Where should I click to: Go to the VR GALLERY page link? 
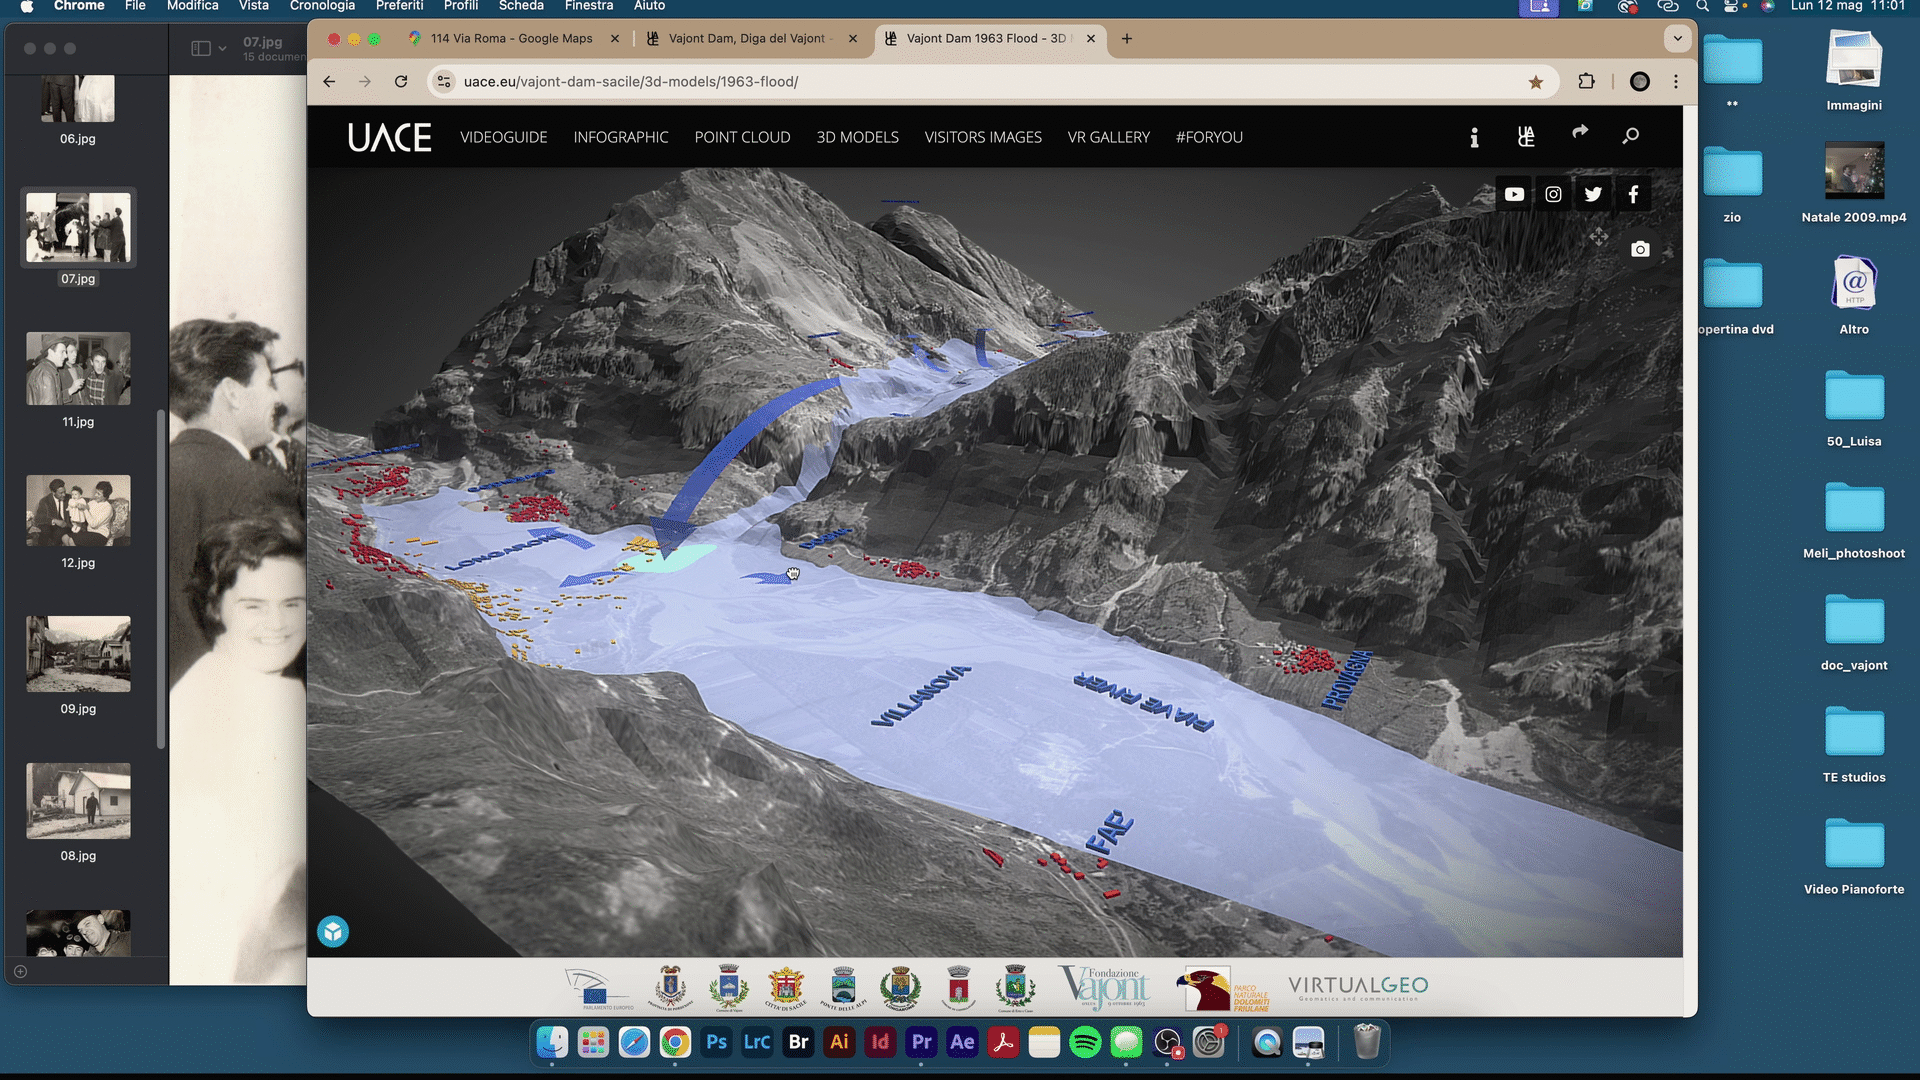click(1108, 137)
